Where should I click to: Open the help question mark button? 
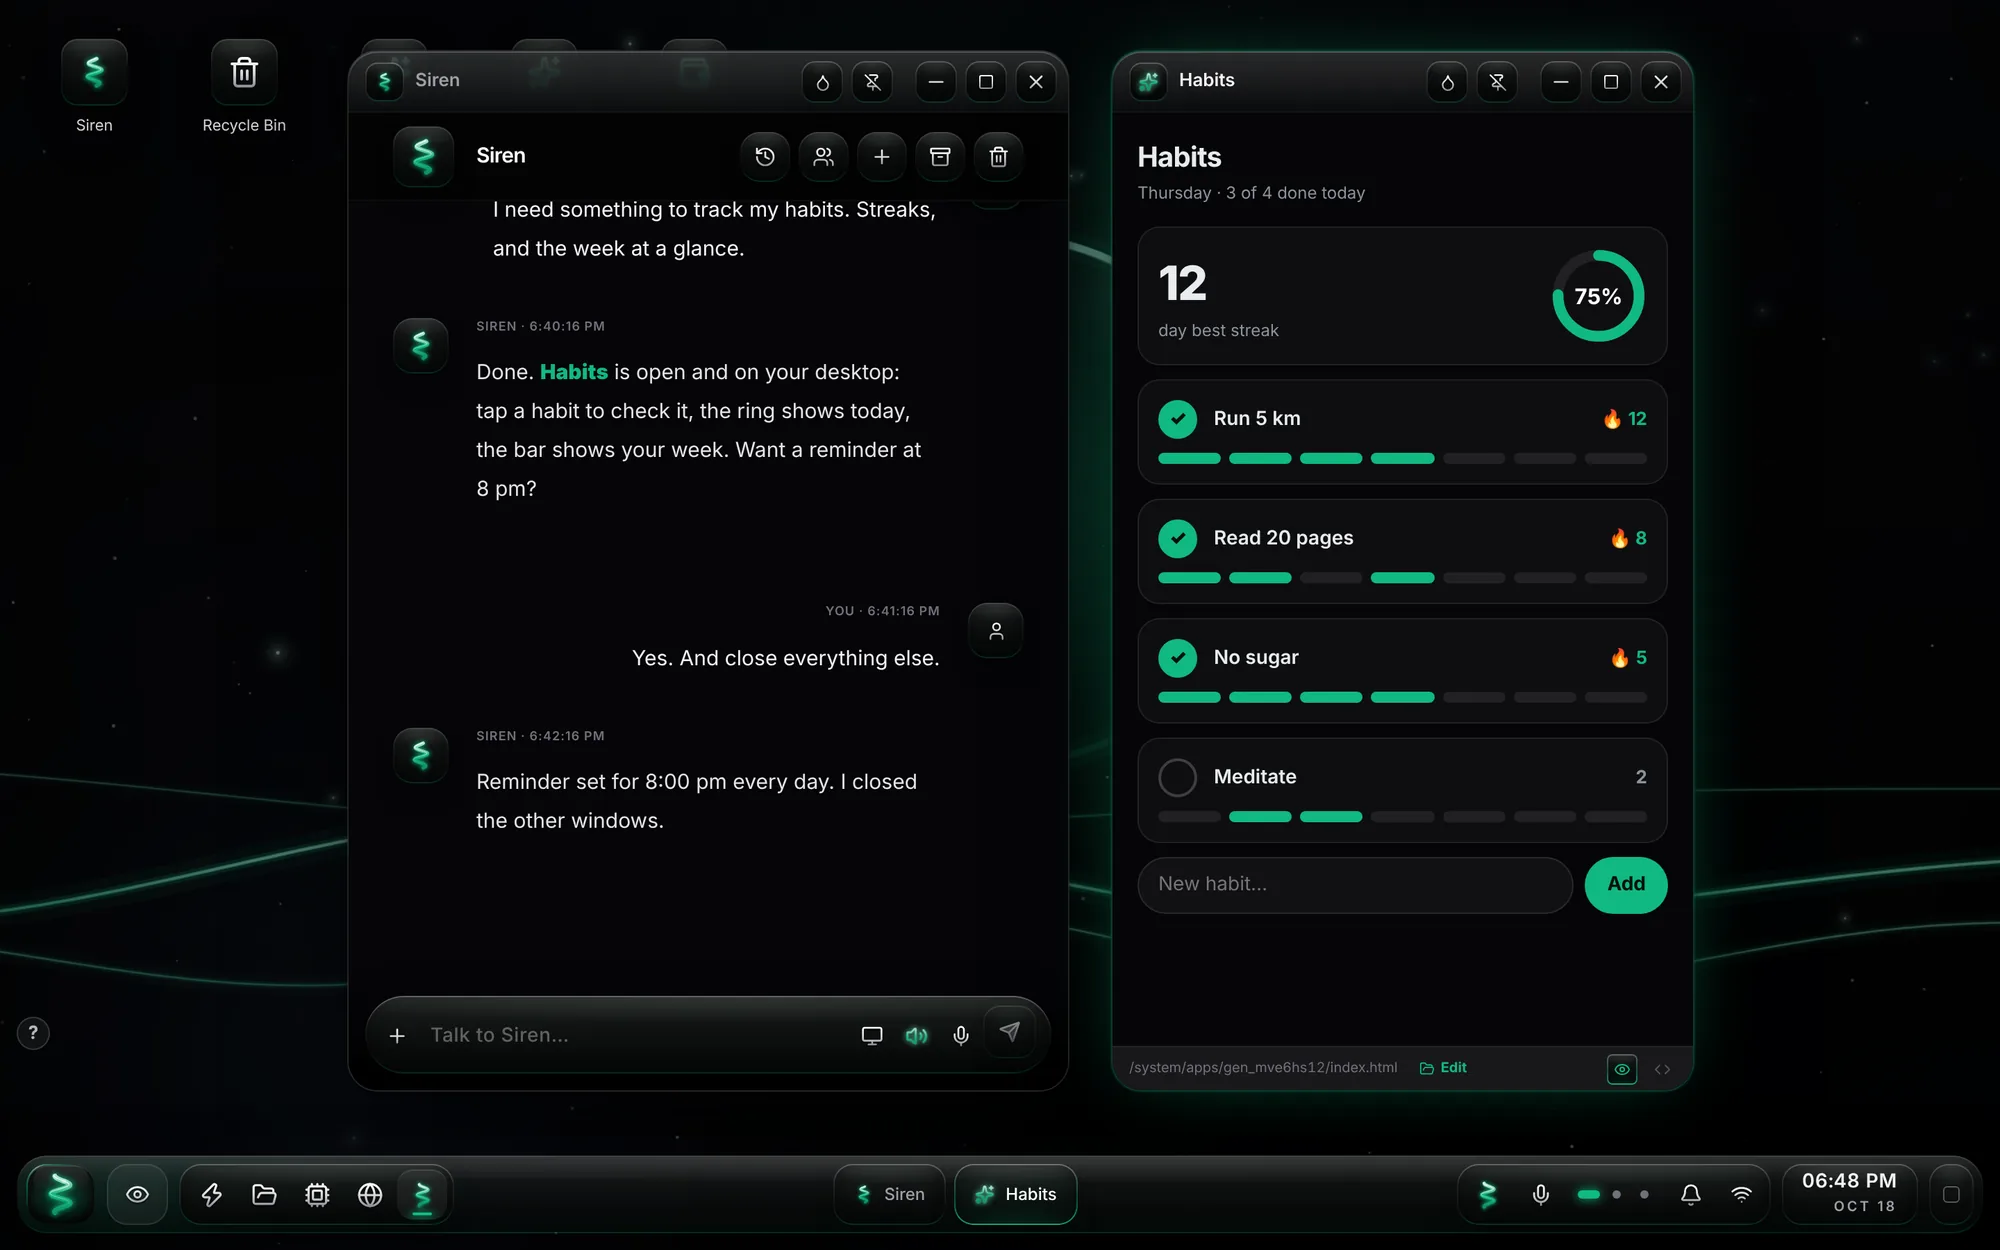pos(33,1033)
